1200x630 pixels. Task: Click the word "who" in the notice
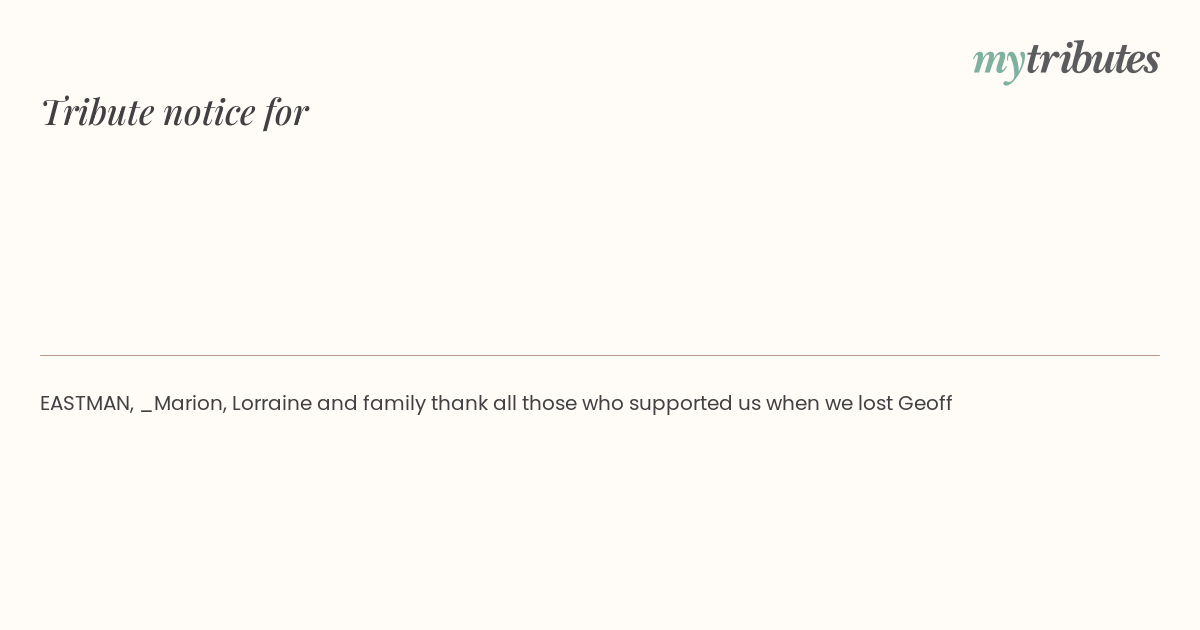pyautogui.click(x=602, y=403)
